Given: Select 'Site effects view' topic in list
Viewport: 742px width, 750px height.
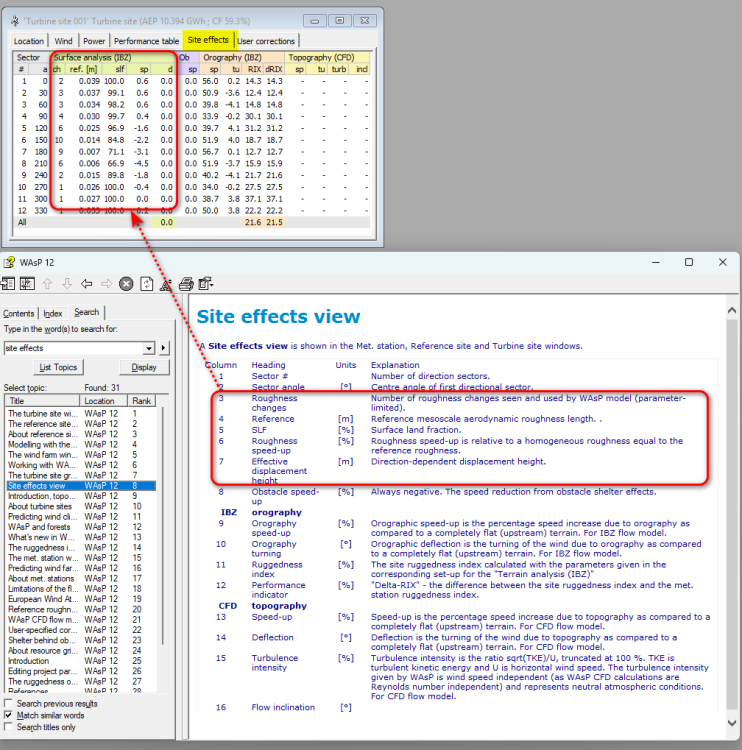Looking at the screenshot, I should pyautogui.click(x=40, y=485).
